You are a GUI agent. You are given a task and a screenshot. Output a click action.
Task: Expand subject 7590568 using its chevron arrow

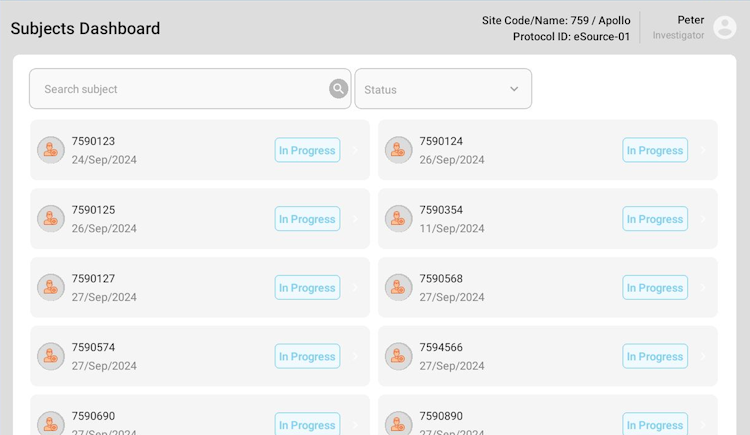coord(703,288)
